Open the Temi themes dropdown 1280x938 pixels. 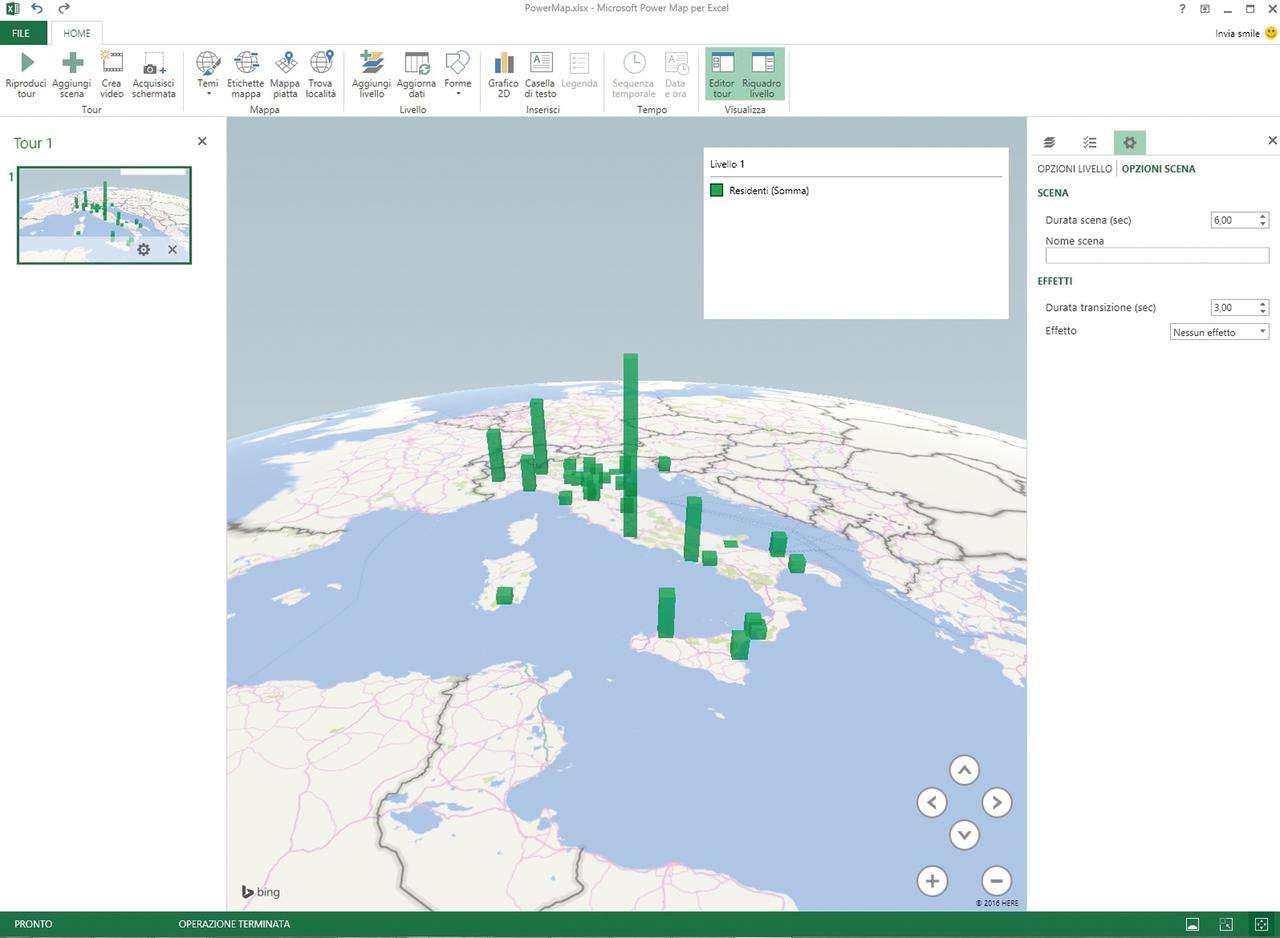[x=208, y=74]
